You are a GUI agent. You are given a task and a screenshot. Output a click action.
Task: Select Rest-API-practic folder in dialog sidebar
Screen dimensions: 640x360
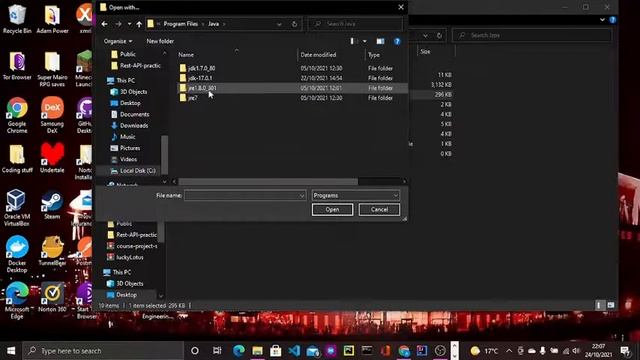click(140, 66)
